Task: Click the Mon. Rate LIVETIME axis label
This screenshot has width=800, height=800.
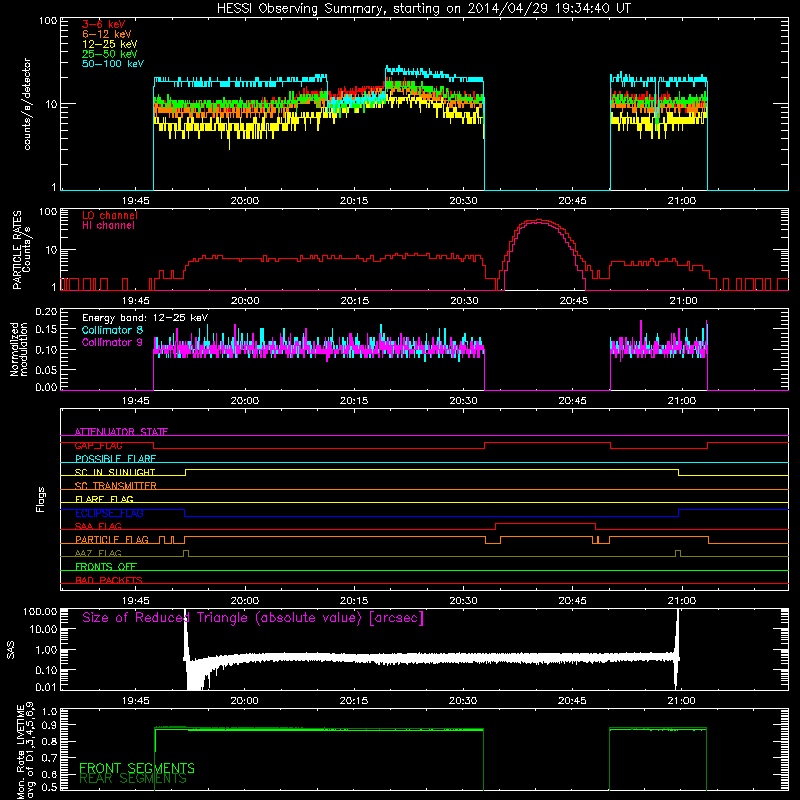Action: coord(25,750)
